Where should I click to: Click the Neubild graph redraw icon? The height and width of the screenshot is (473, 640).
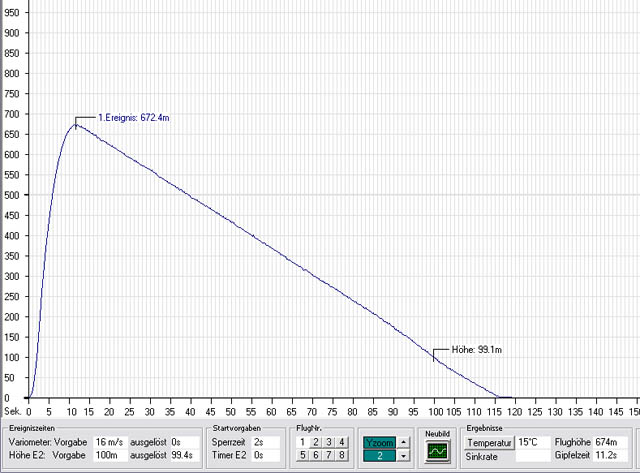pos(435,452)
